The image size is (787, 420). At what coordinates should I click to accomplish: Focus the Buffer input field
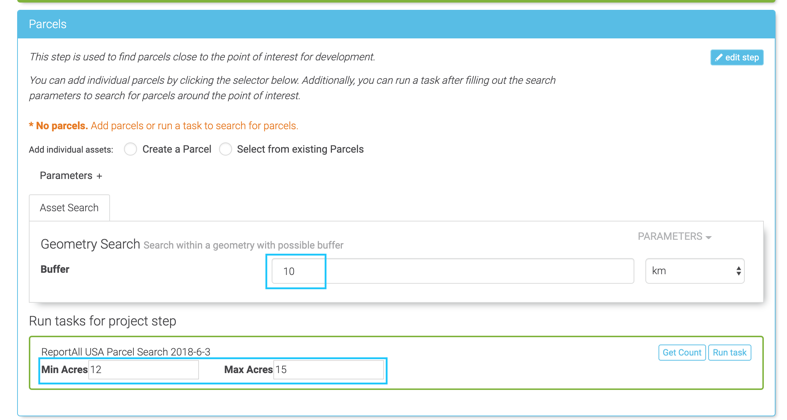(x=452, y=271)
